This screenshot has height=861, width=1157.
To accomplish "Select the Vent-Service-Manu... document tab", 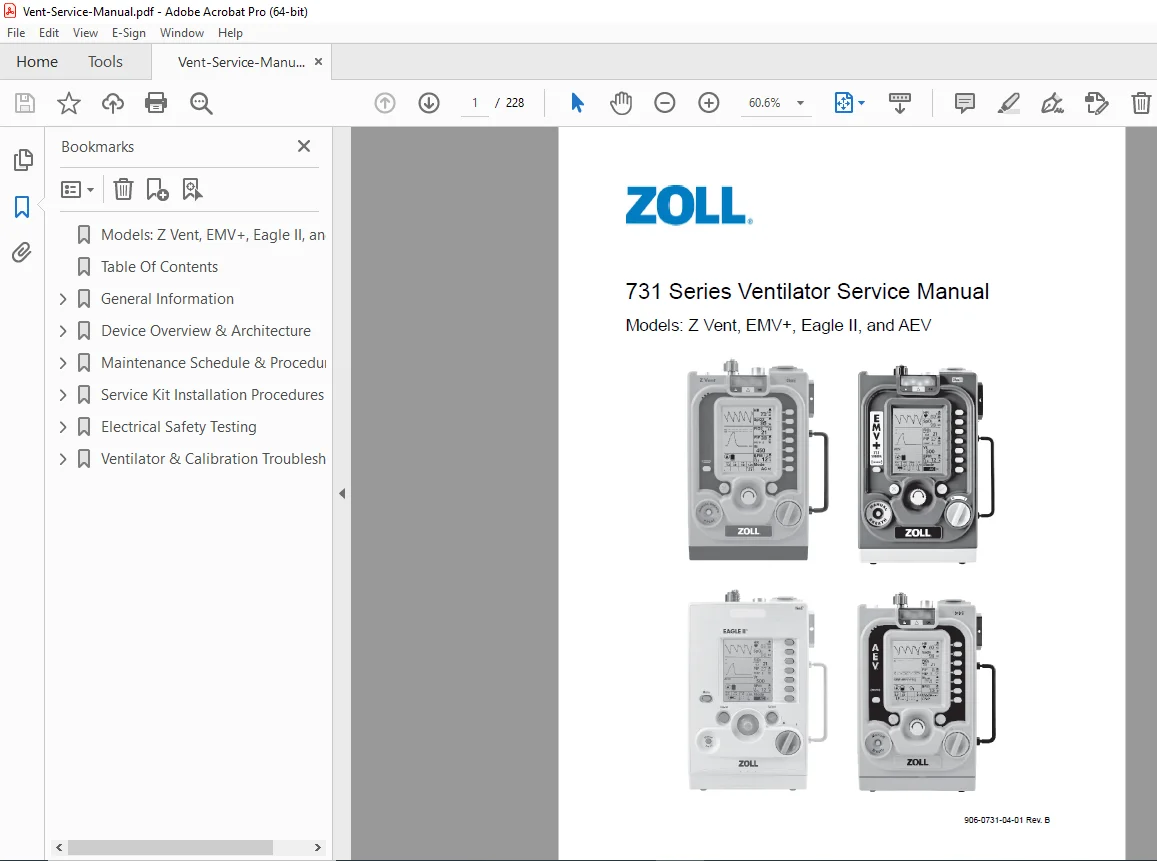I will (241, 62).
